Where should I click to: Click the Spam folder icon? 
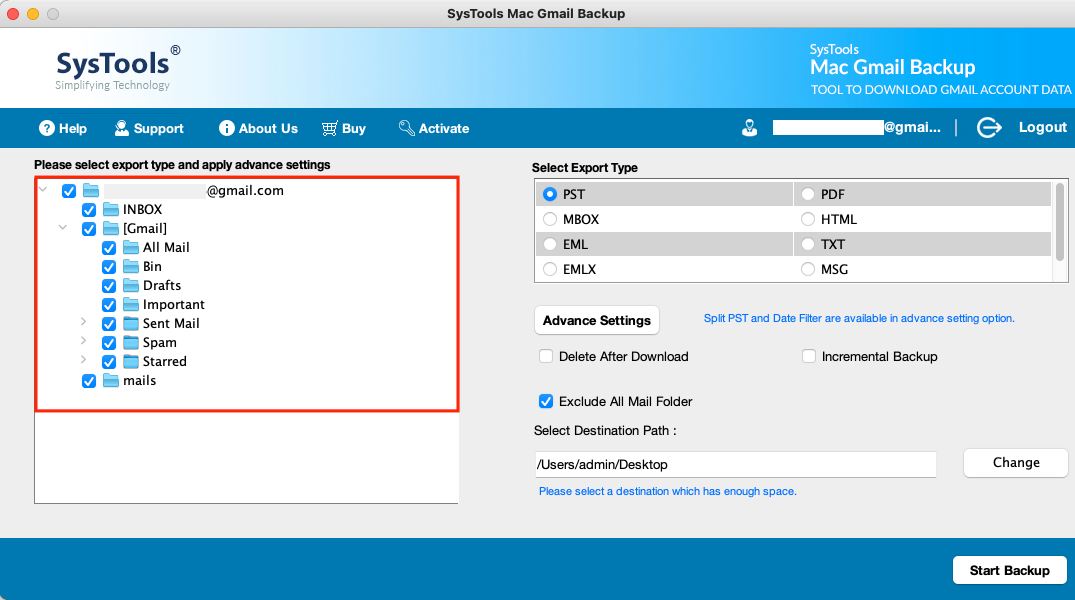coord(131,342)
